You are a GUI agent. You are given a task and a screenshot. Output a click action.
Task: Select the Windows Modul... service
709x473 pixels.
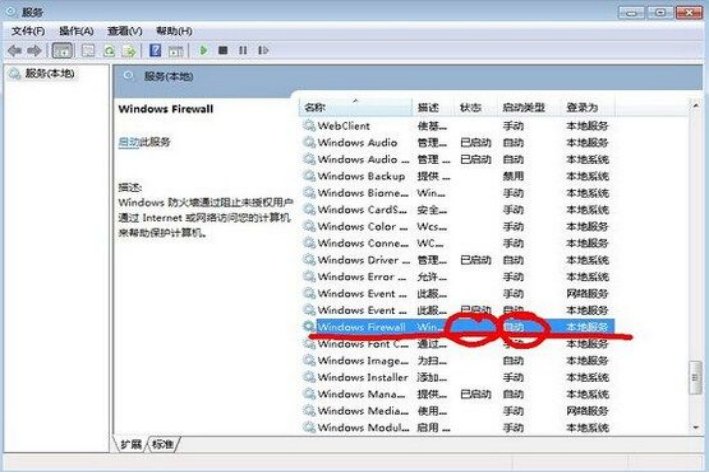(x=457, y=427)
